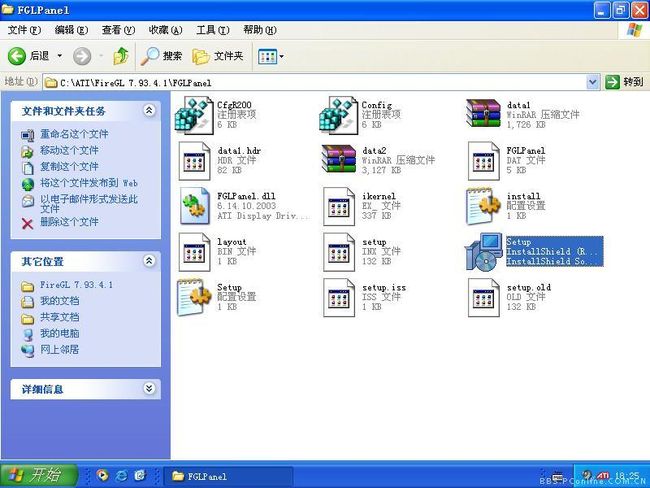The width and height of the screenshot is (650, 488).
Task: Launch Internet Explorer from quick launch
Action: coord(121,475)
